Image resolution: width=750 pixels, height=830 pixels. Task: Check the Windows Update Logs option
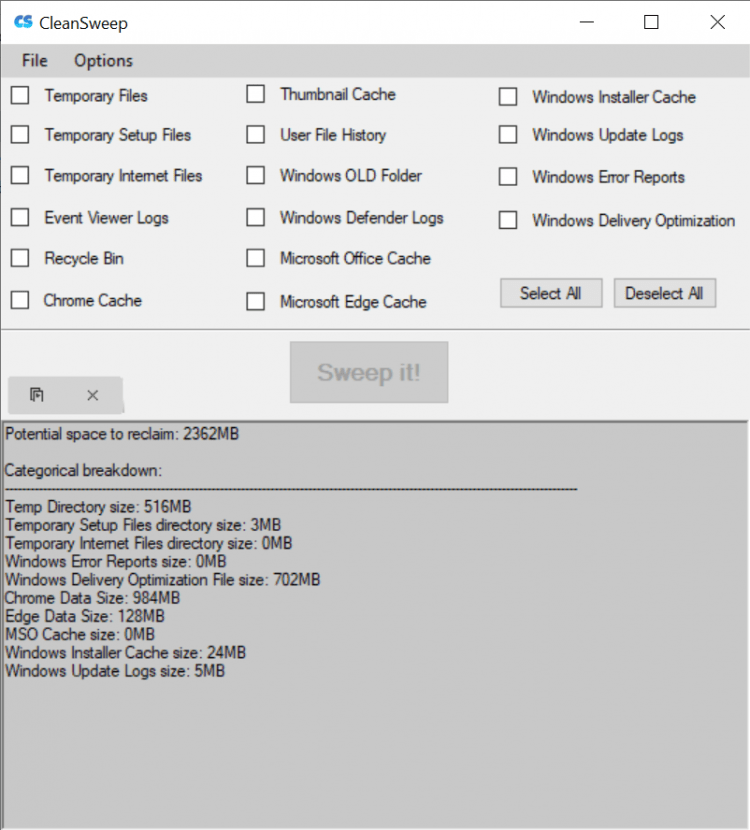point(508,135)
